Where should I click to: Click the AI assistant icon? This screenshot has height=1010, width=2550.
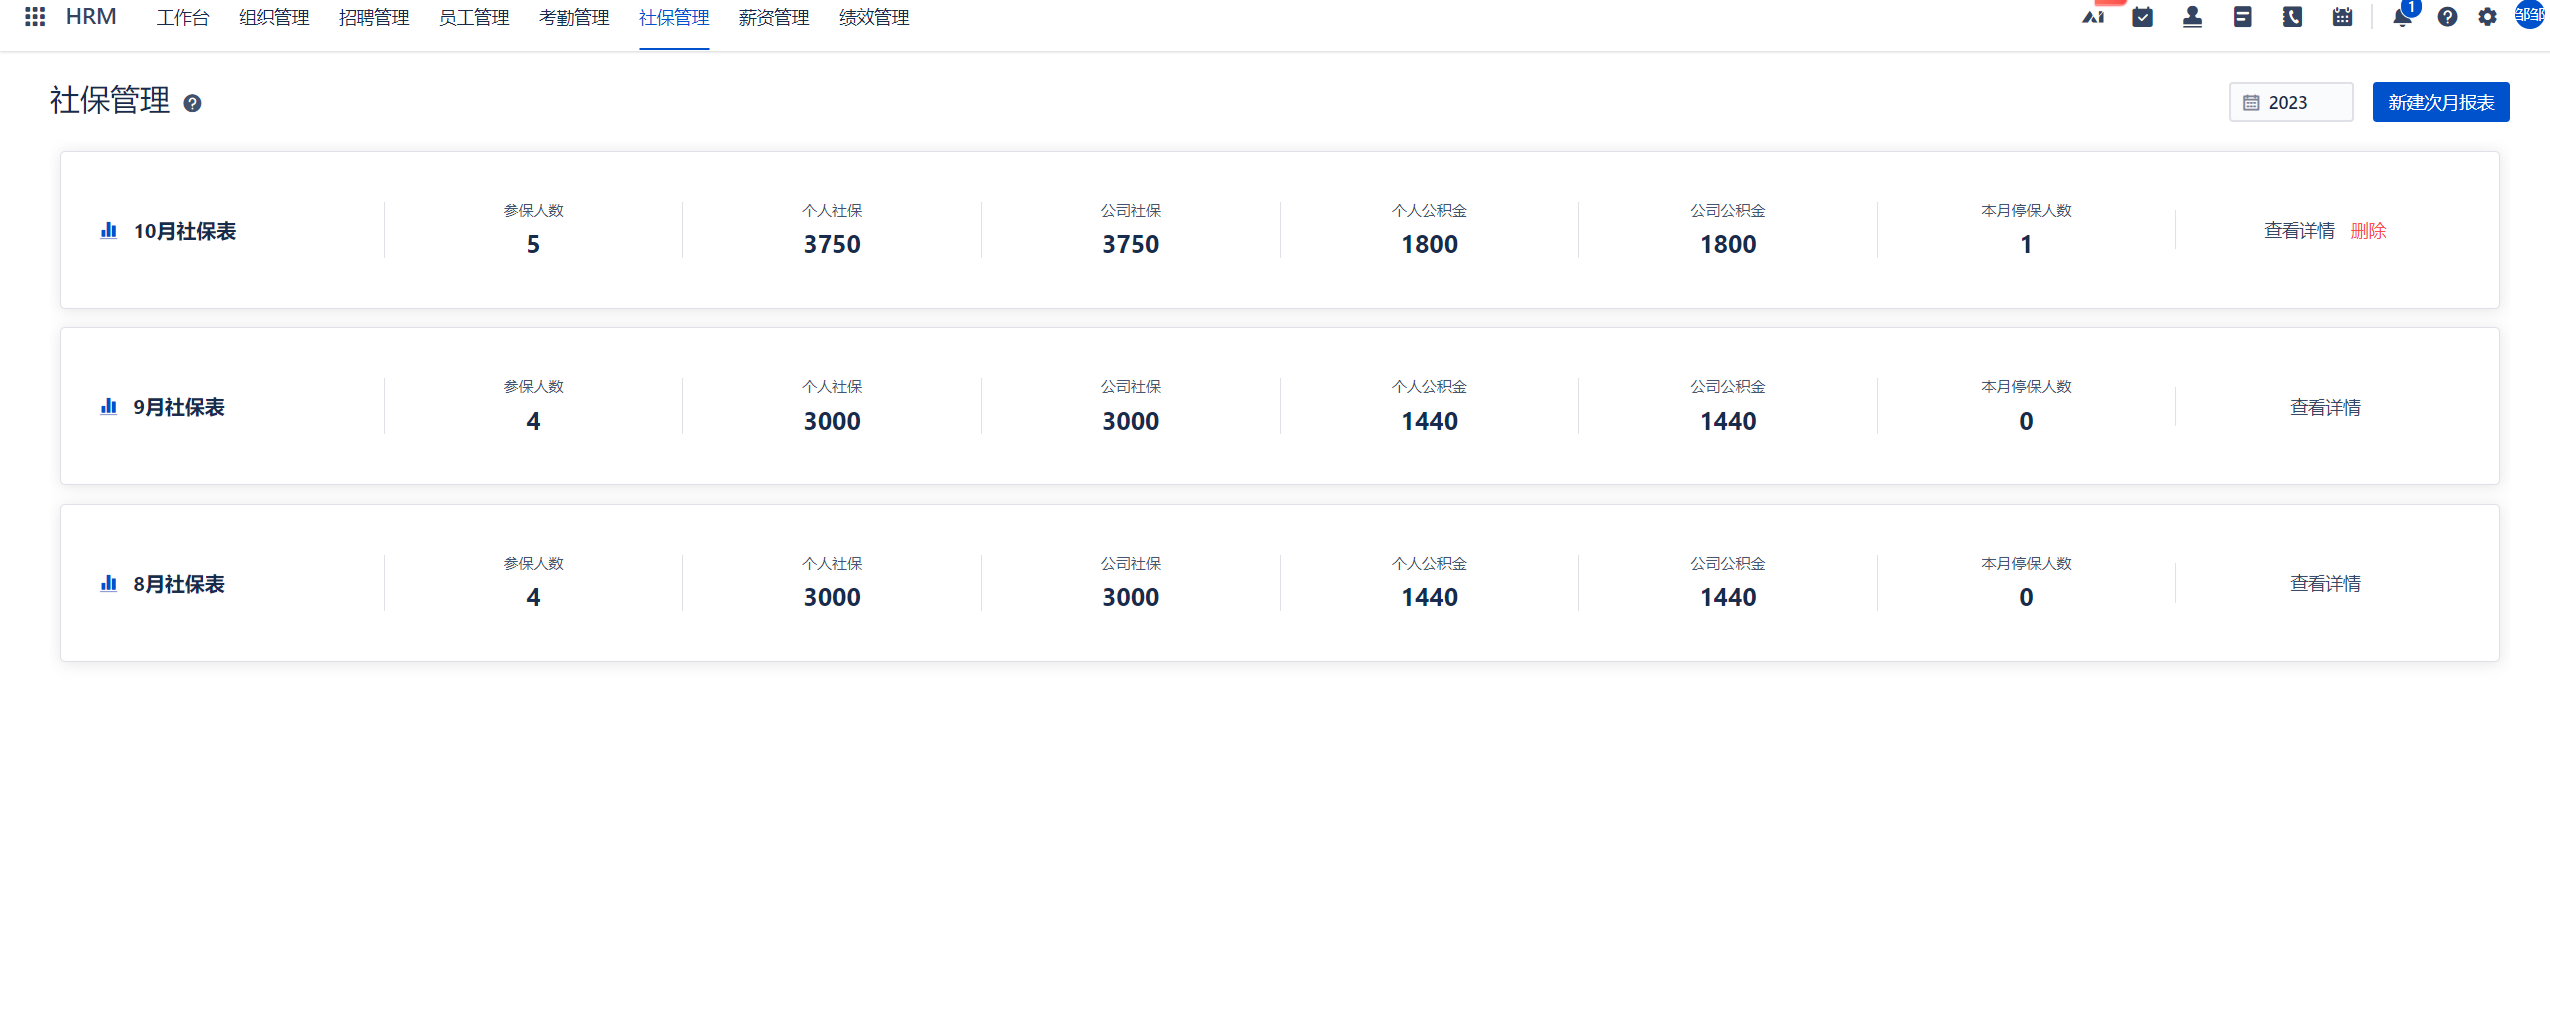2093,17
